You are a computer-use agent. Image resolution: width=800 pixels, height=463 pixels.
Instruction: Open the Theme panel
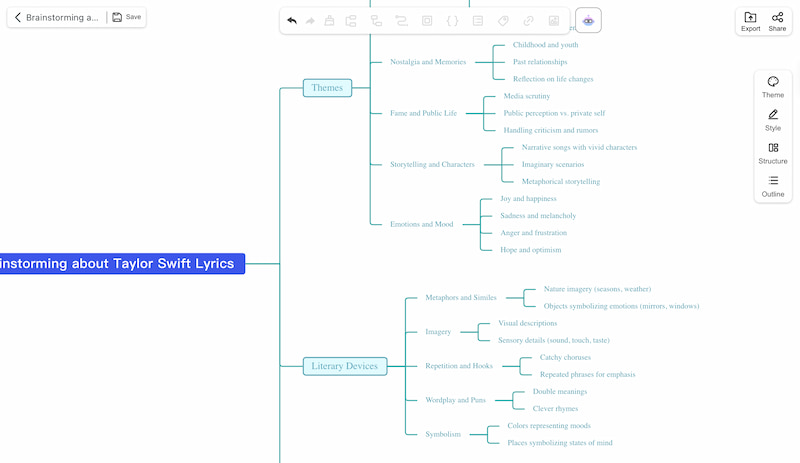(x=773, y=87)
